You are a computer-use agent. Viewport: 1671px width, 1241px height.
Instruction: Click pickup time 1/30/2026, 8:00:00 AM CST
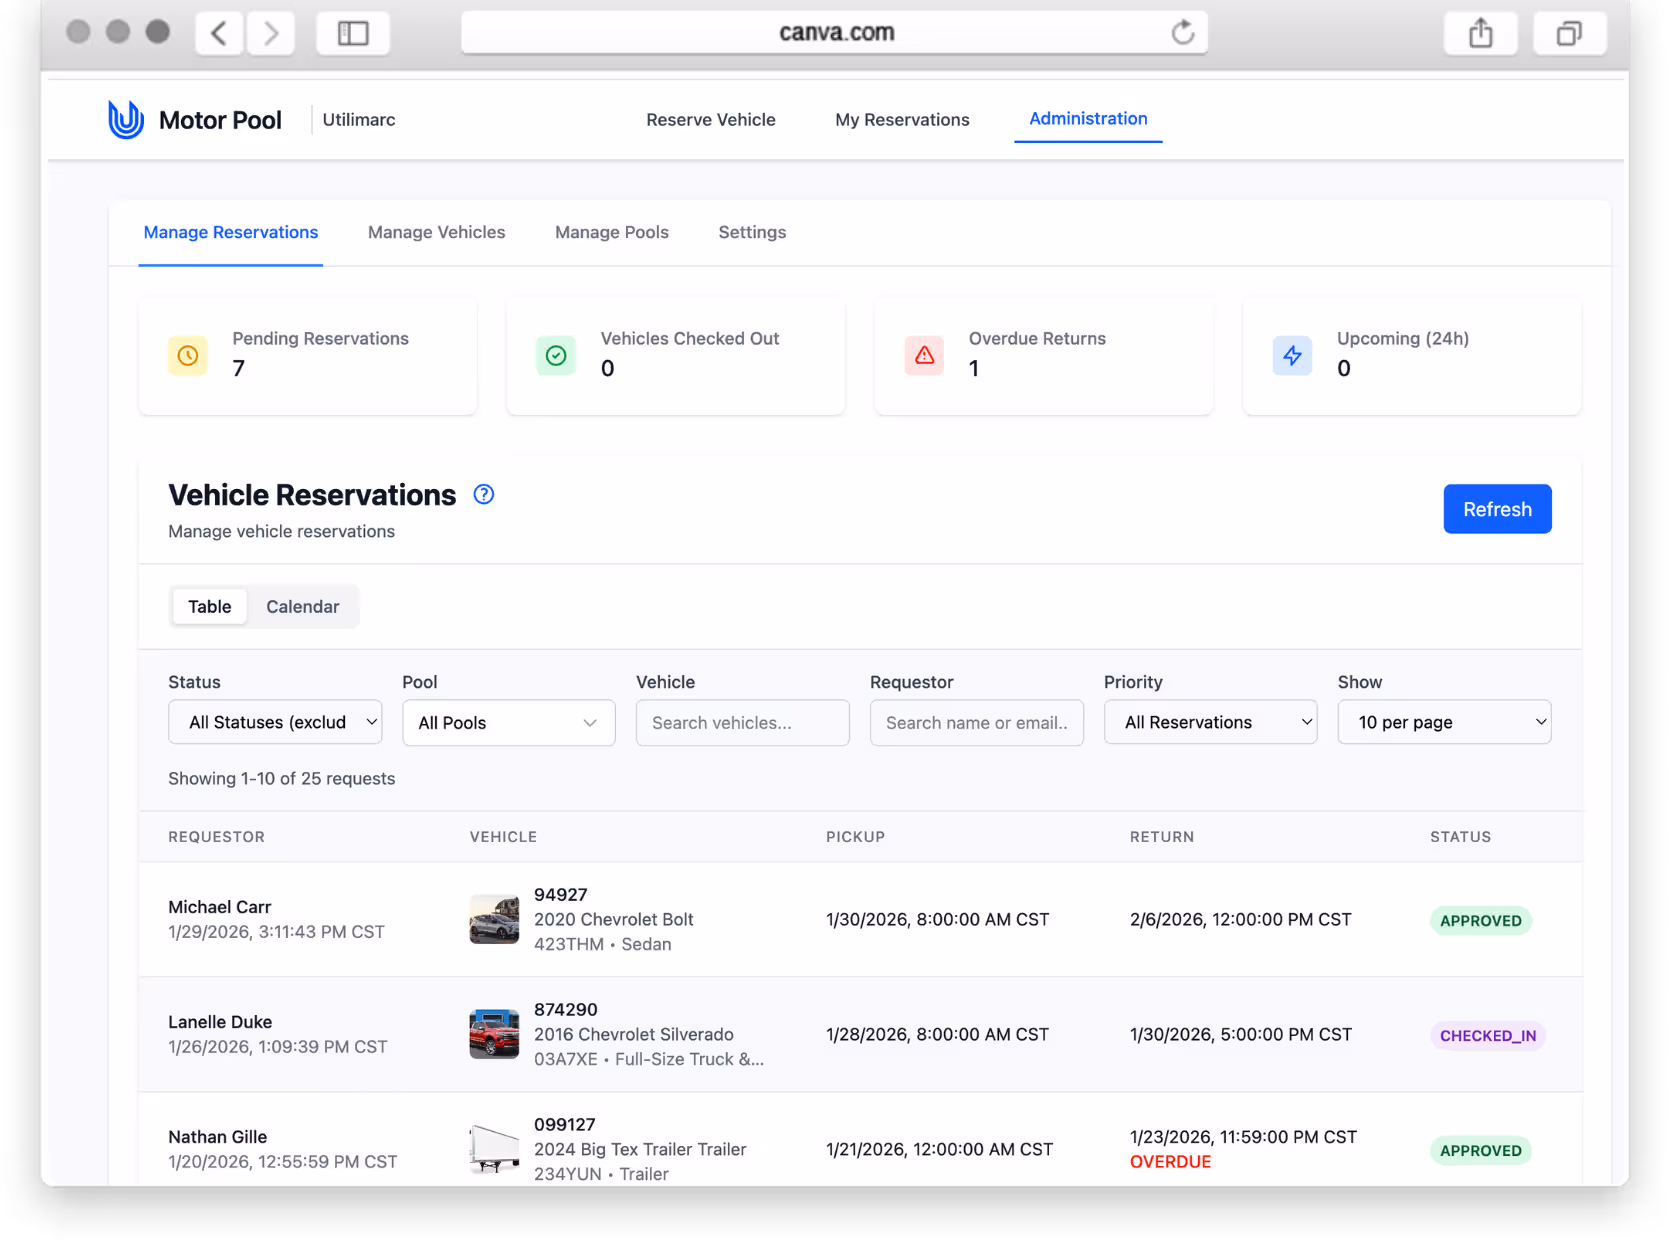(938, 920)
